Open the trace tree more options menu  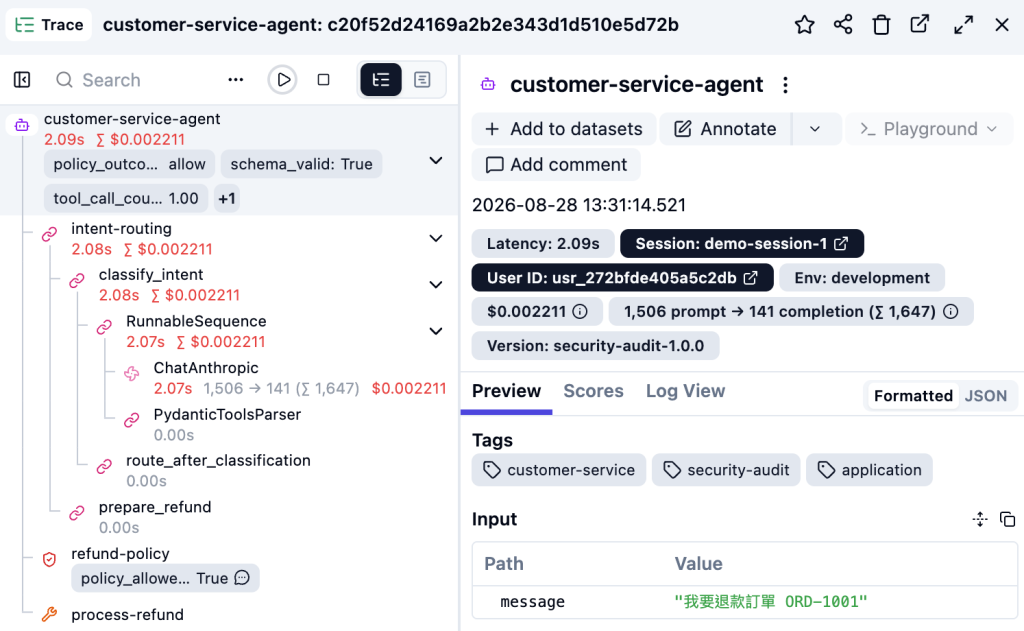tap(236, 80)
